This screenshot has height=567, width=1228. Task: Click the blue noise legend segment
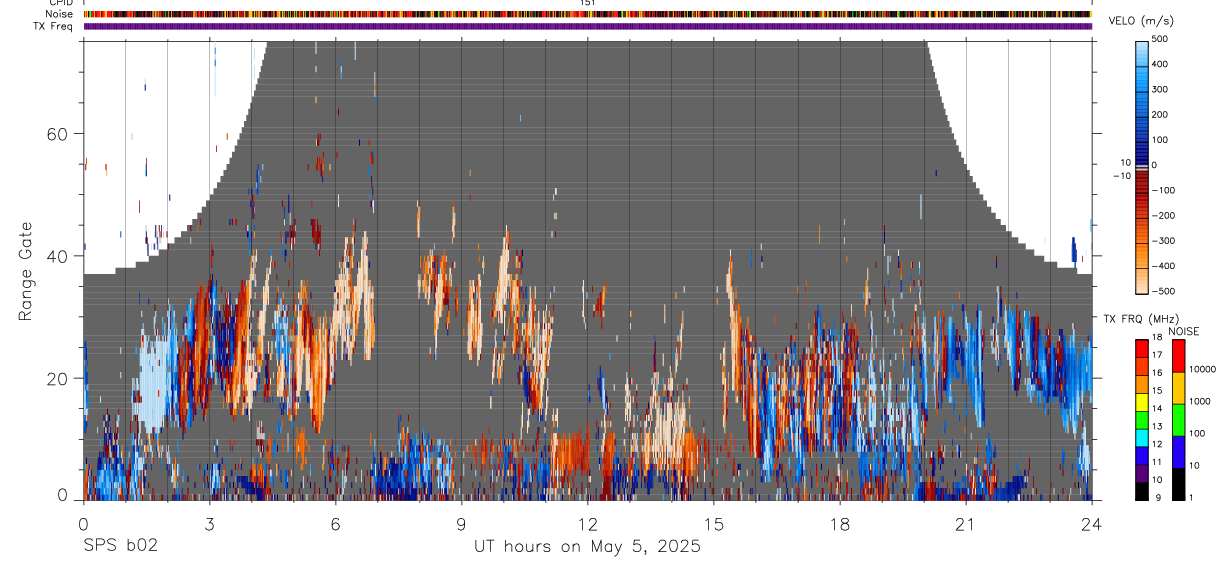click(1178, 451)
